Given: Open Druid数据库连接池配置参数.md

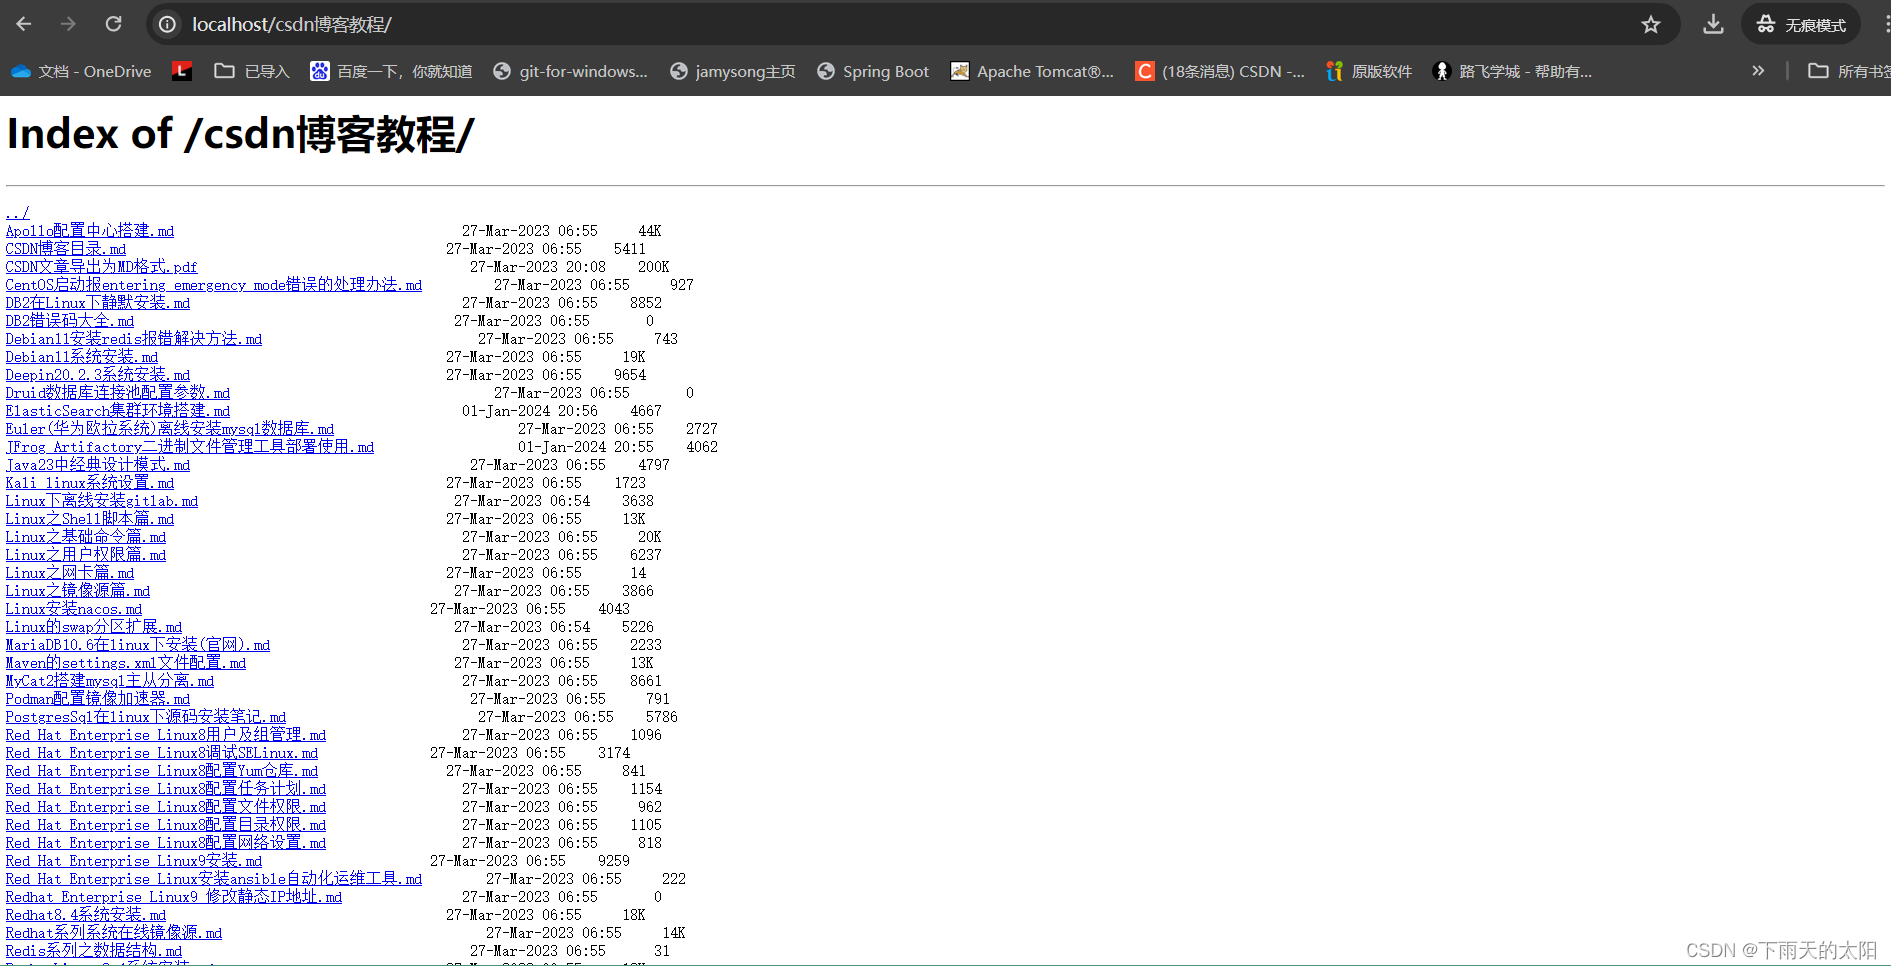Looking at the screenshot, I should (118, 393).
